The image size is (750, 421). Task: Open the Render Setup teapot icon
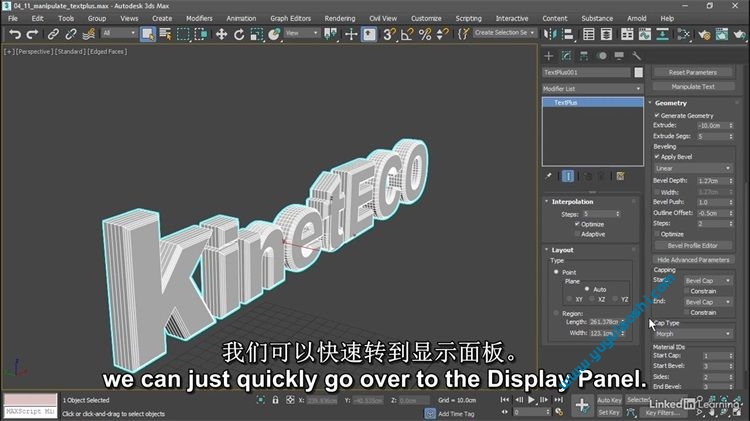(704, 34)
